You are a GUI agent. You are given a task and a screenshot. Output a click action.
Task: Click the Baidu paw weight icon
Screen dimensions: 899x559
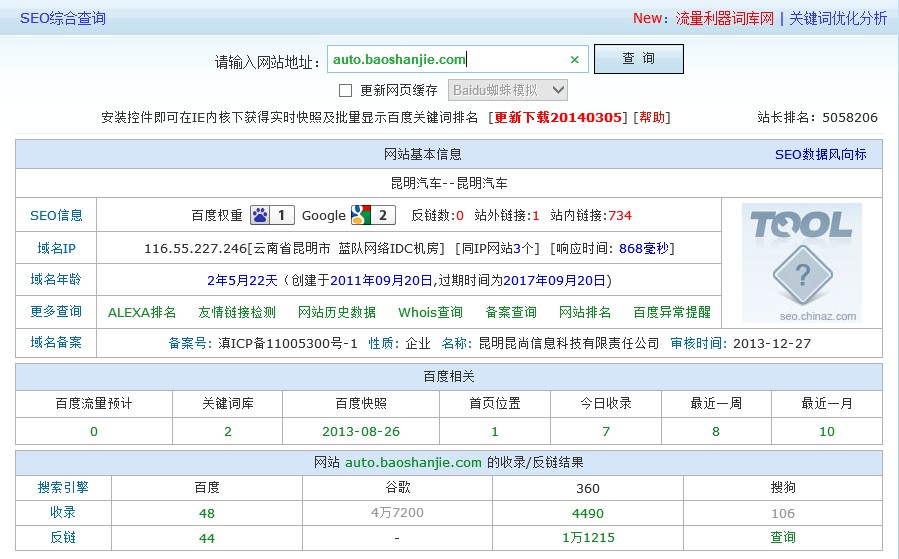click(x=272, y=216)
